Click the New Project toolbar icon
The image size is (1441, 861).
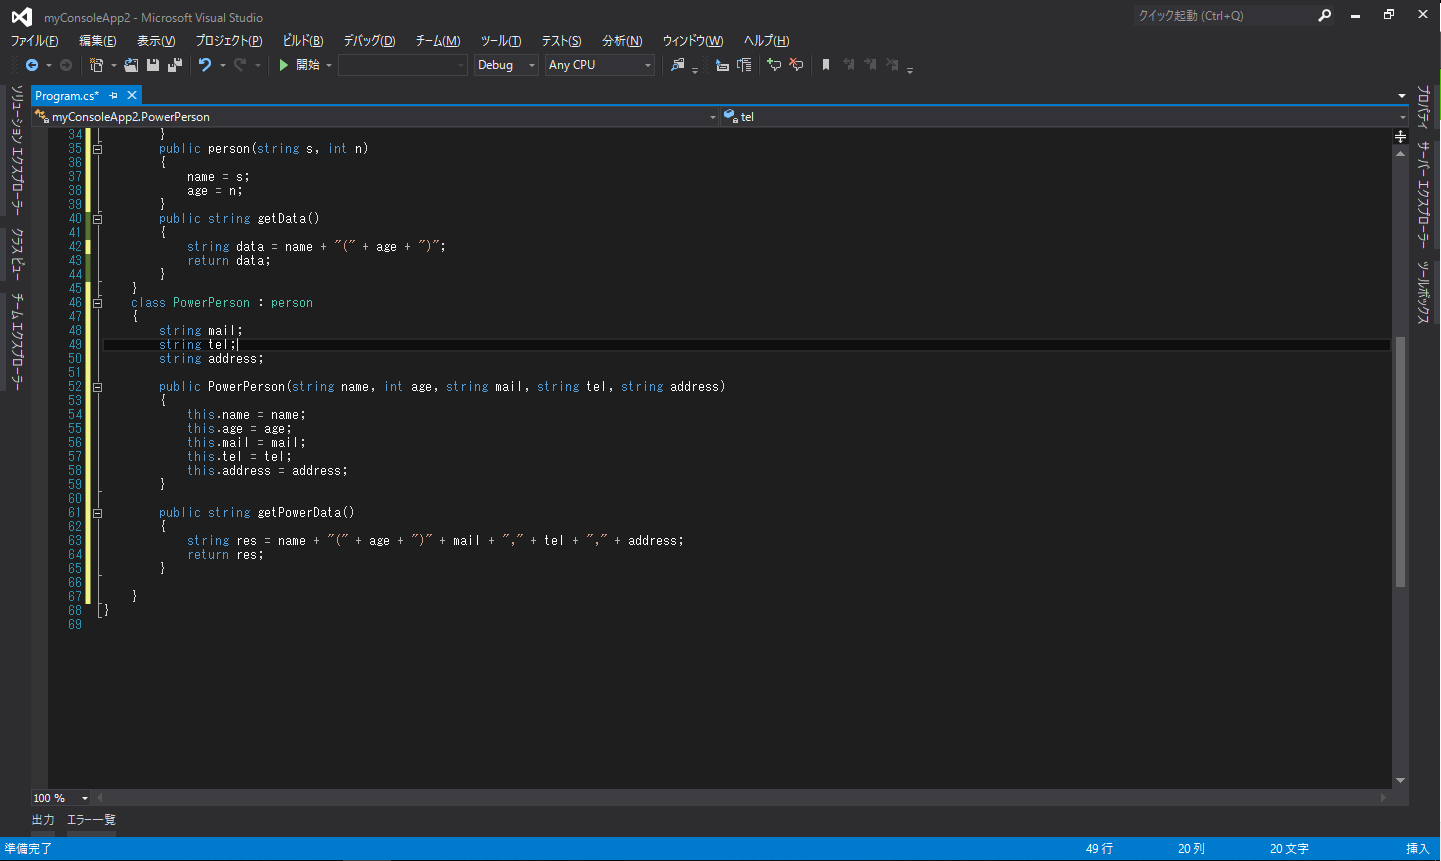(x=96, y=65)
